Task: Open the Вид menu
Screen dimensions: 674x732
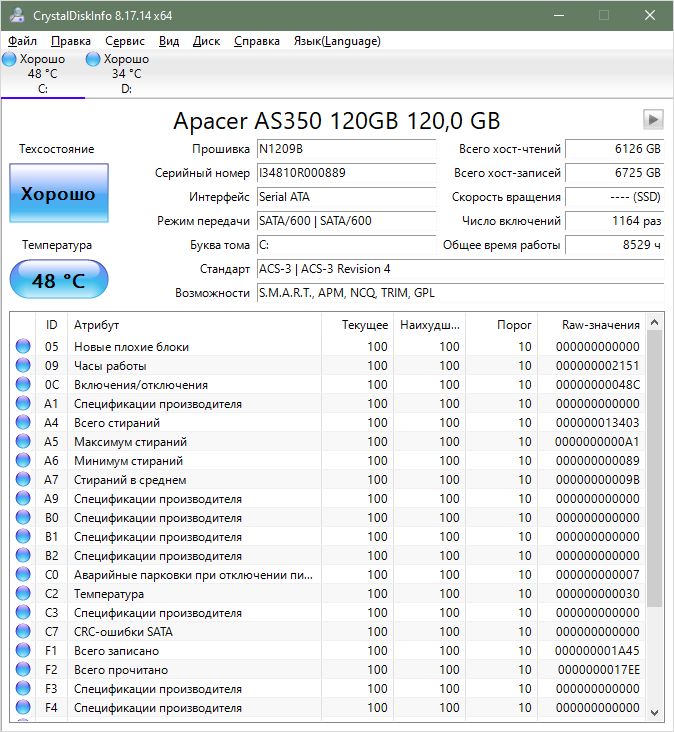Action: coord(168,41)
